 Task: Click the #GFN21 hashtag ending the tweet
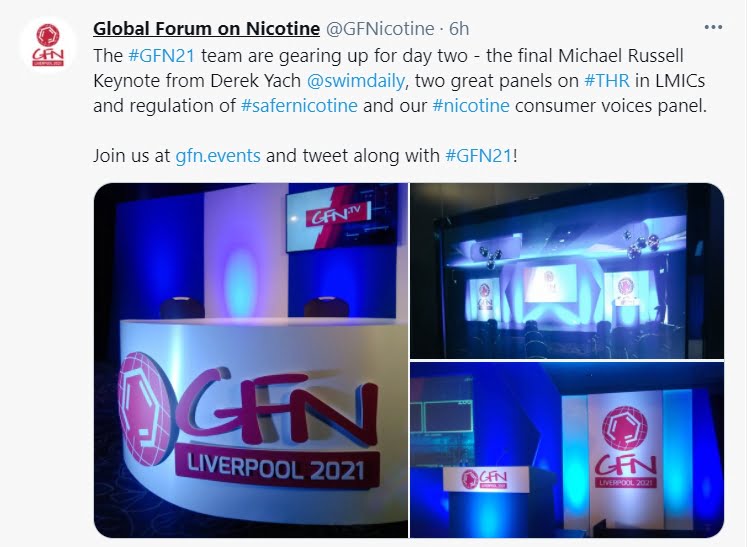479,156
